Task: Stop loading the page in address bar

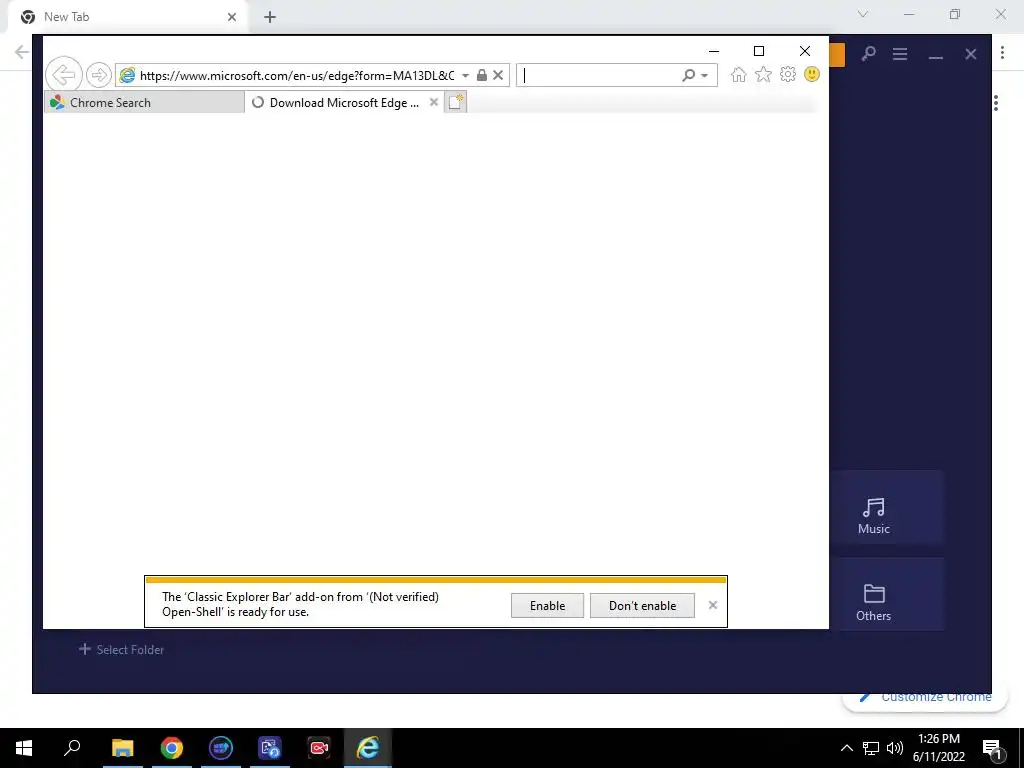Action: (x=498, y=75)
